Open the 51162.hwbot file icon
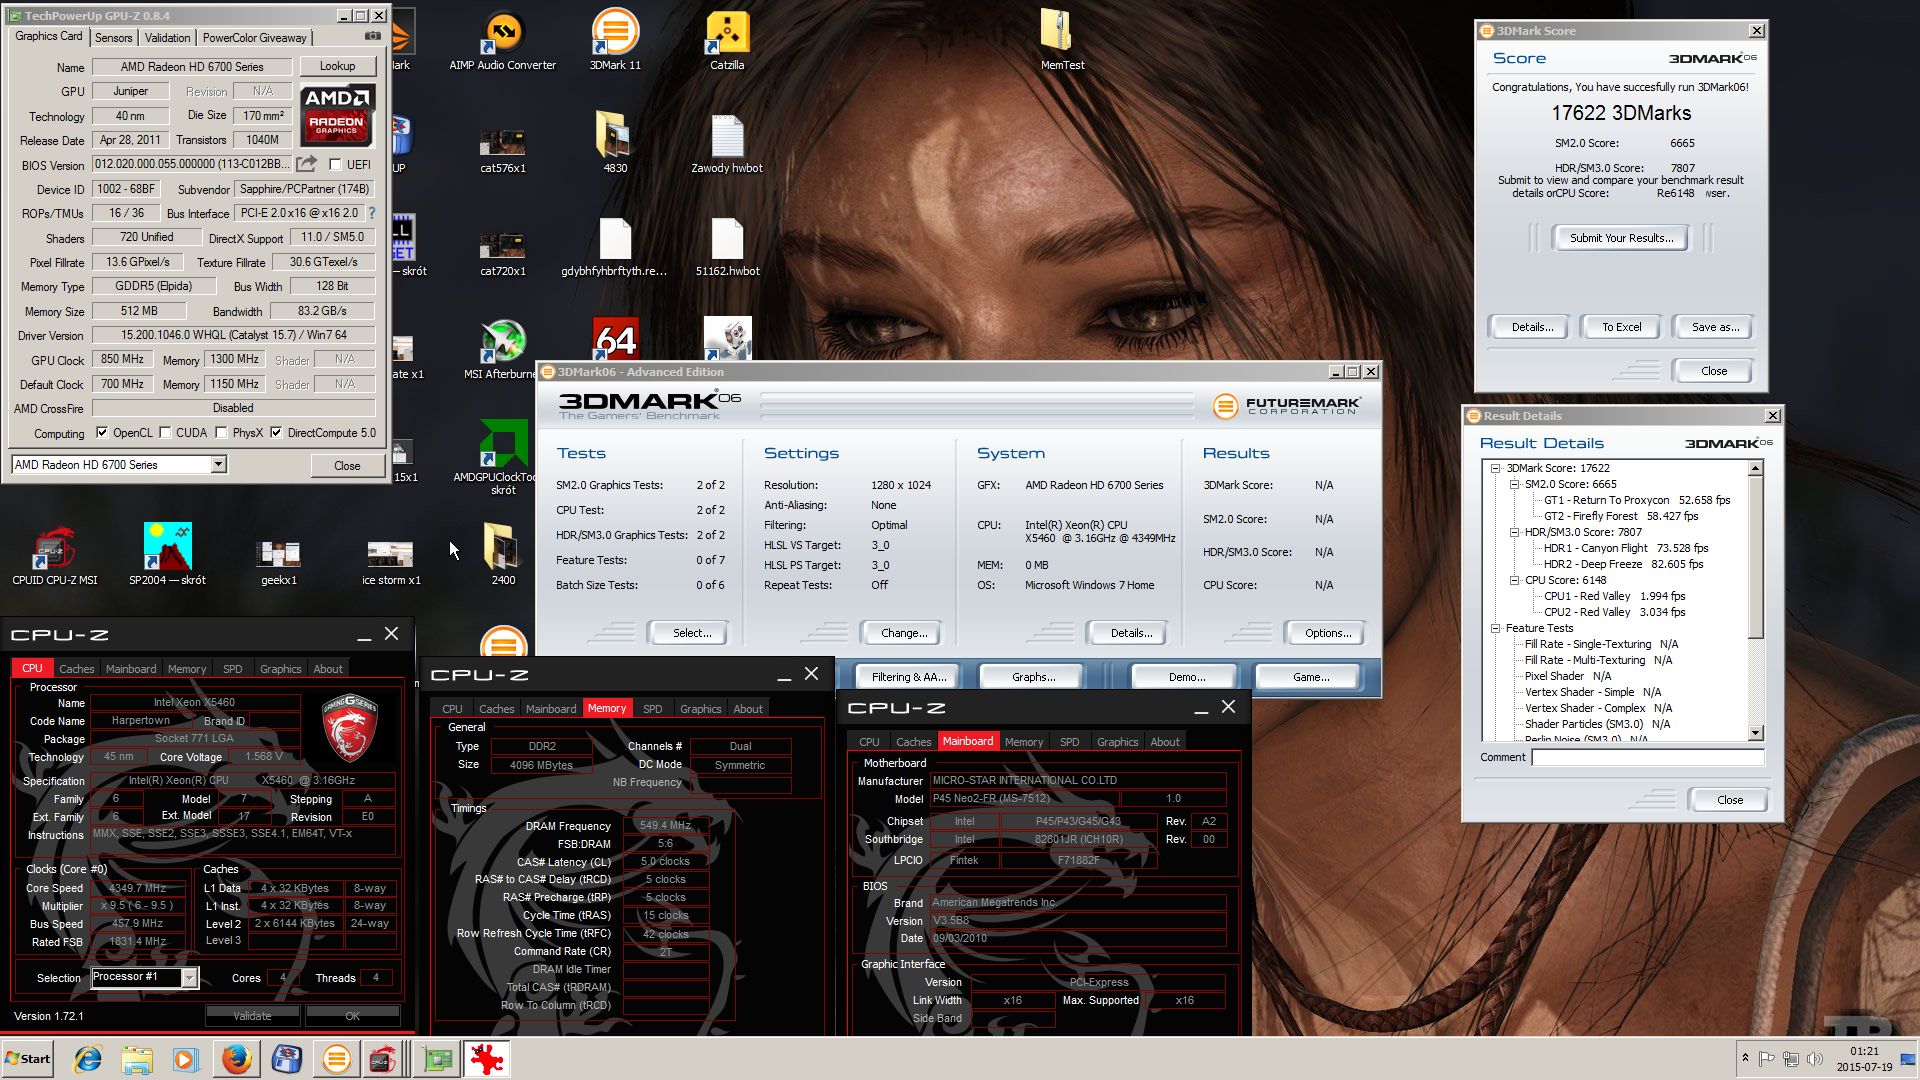 pos(727,247)
